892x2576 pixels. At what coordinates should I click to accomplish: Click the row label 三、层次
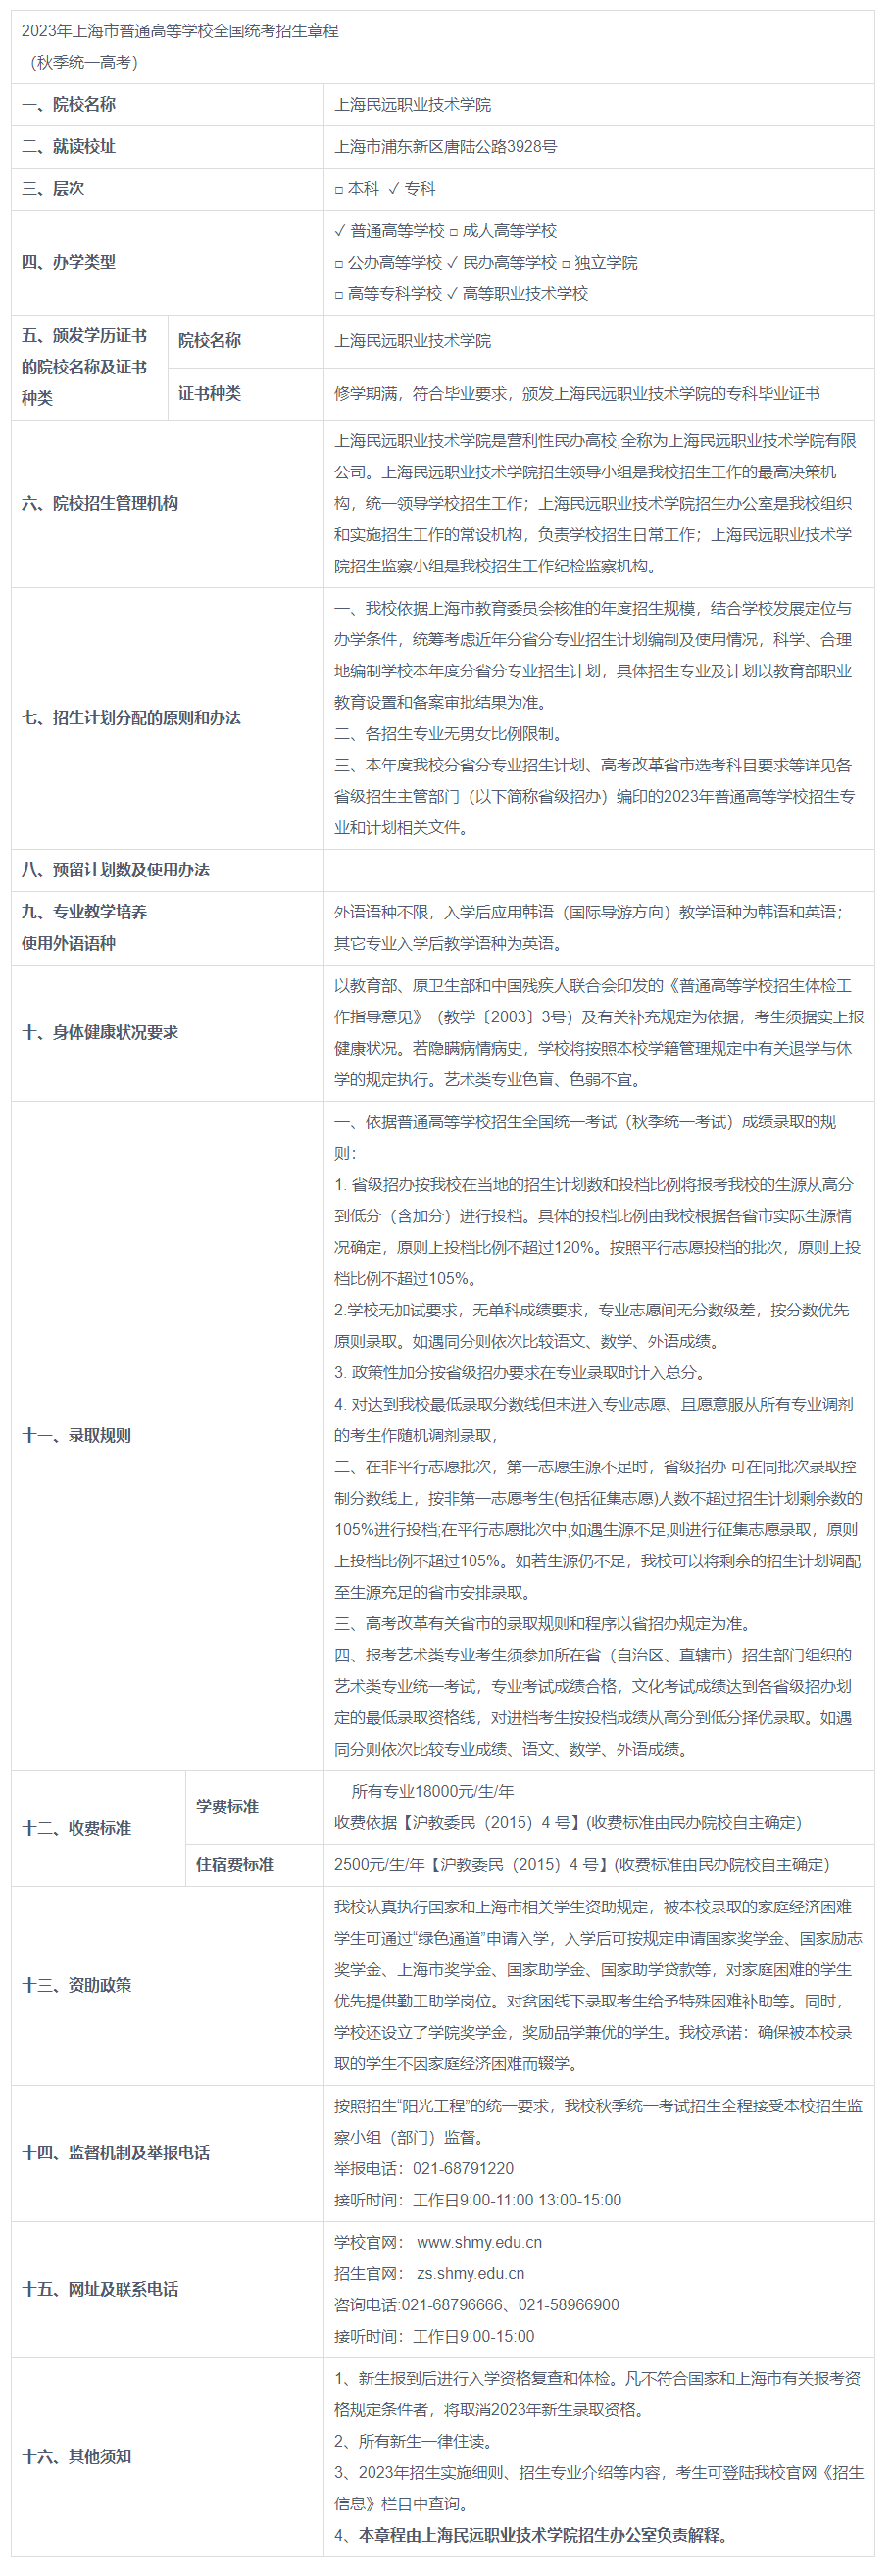coord(53,188)
